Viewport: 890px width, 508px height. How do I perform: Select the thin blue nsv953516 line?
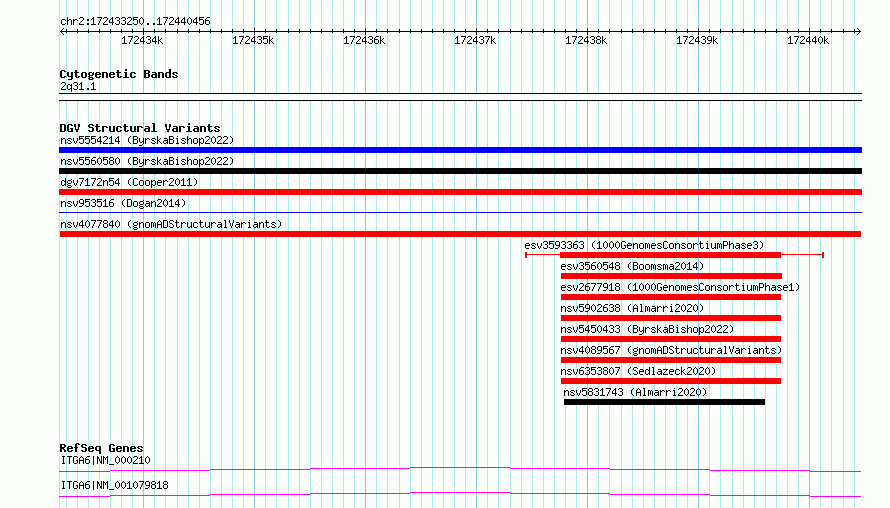(x=460, y=212)
